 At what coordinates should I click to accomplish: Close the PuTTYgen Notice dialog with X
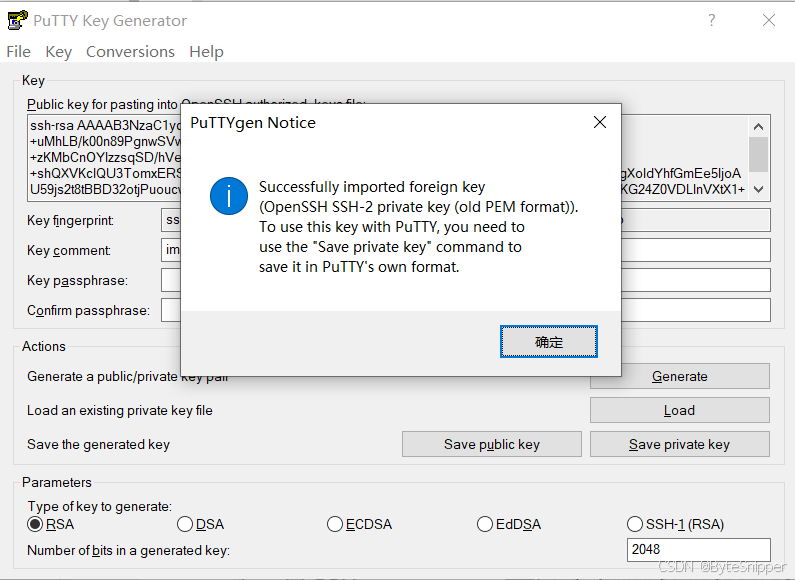[600, 122]
